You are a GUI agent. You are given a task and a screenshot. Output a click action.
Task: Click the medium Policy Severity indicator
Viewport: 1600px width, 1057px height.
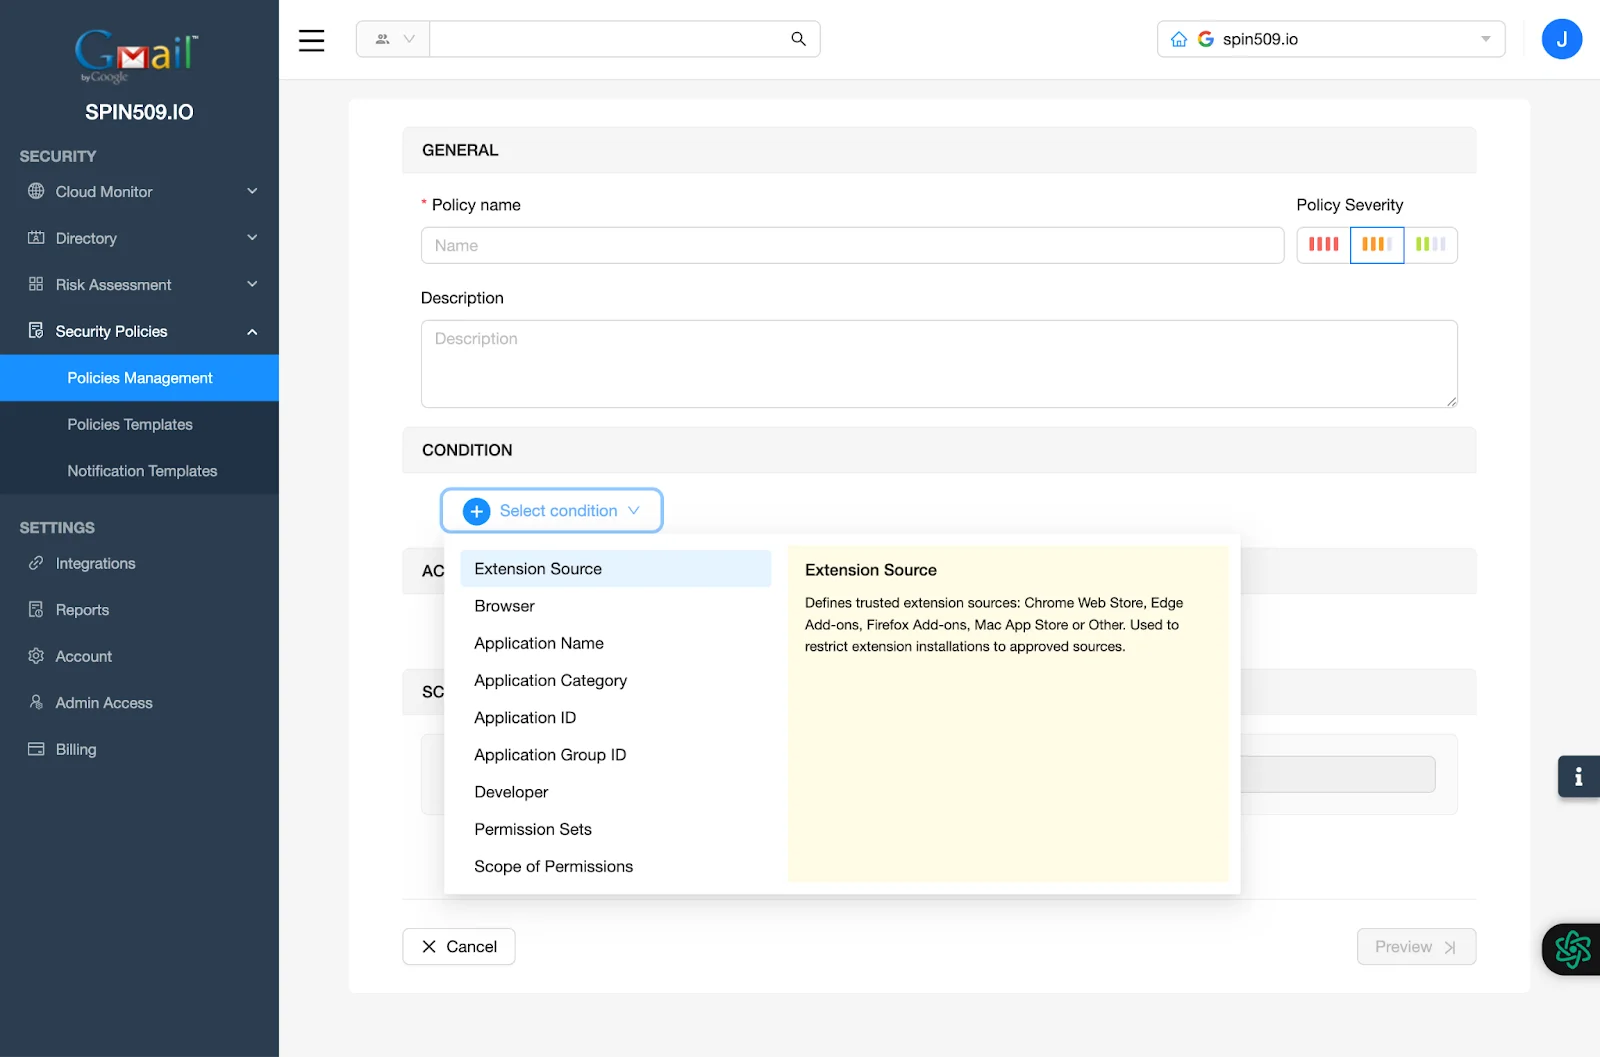tap(1377, 244)
